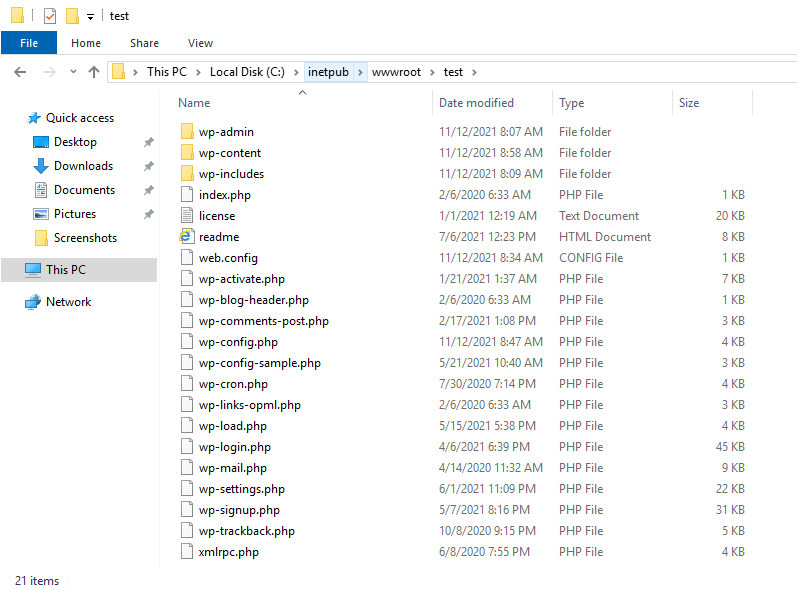797x589 pixels.
Task: Select Local Disk (C:) in the breadcrumb
Action: point(247,72)
